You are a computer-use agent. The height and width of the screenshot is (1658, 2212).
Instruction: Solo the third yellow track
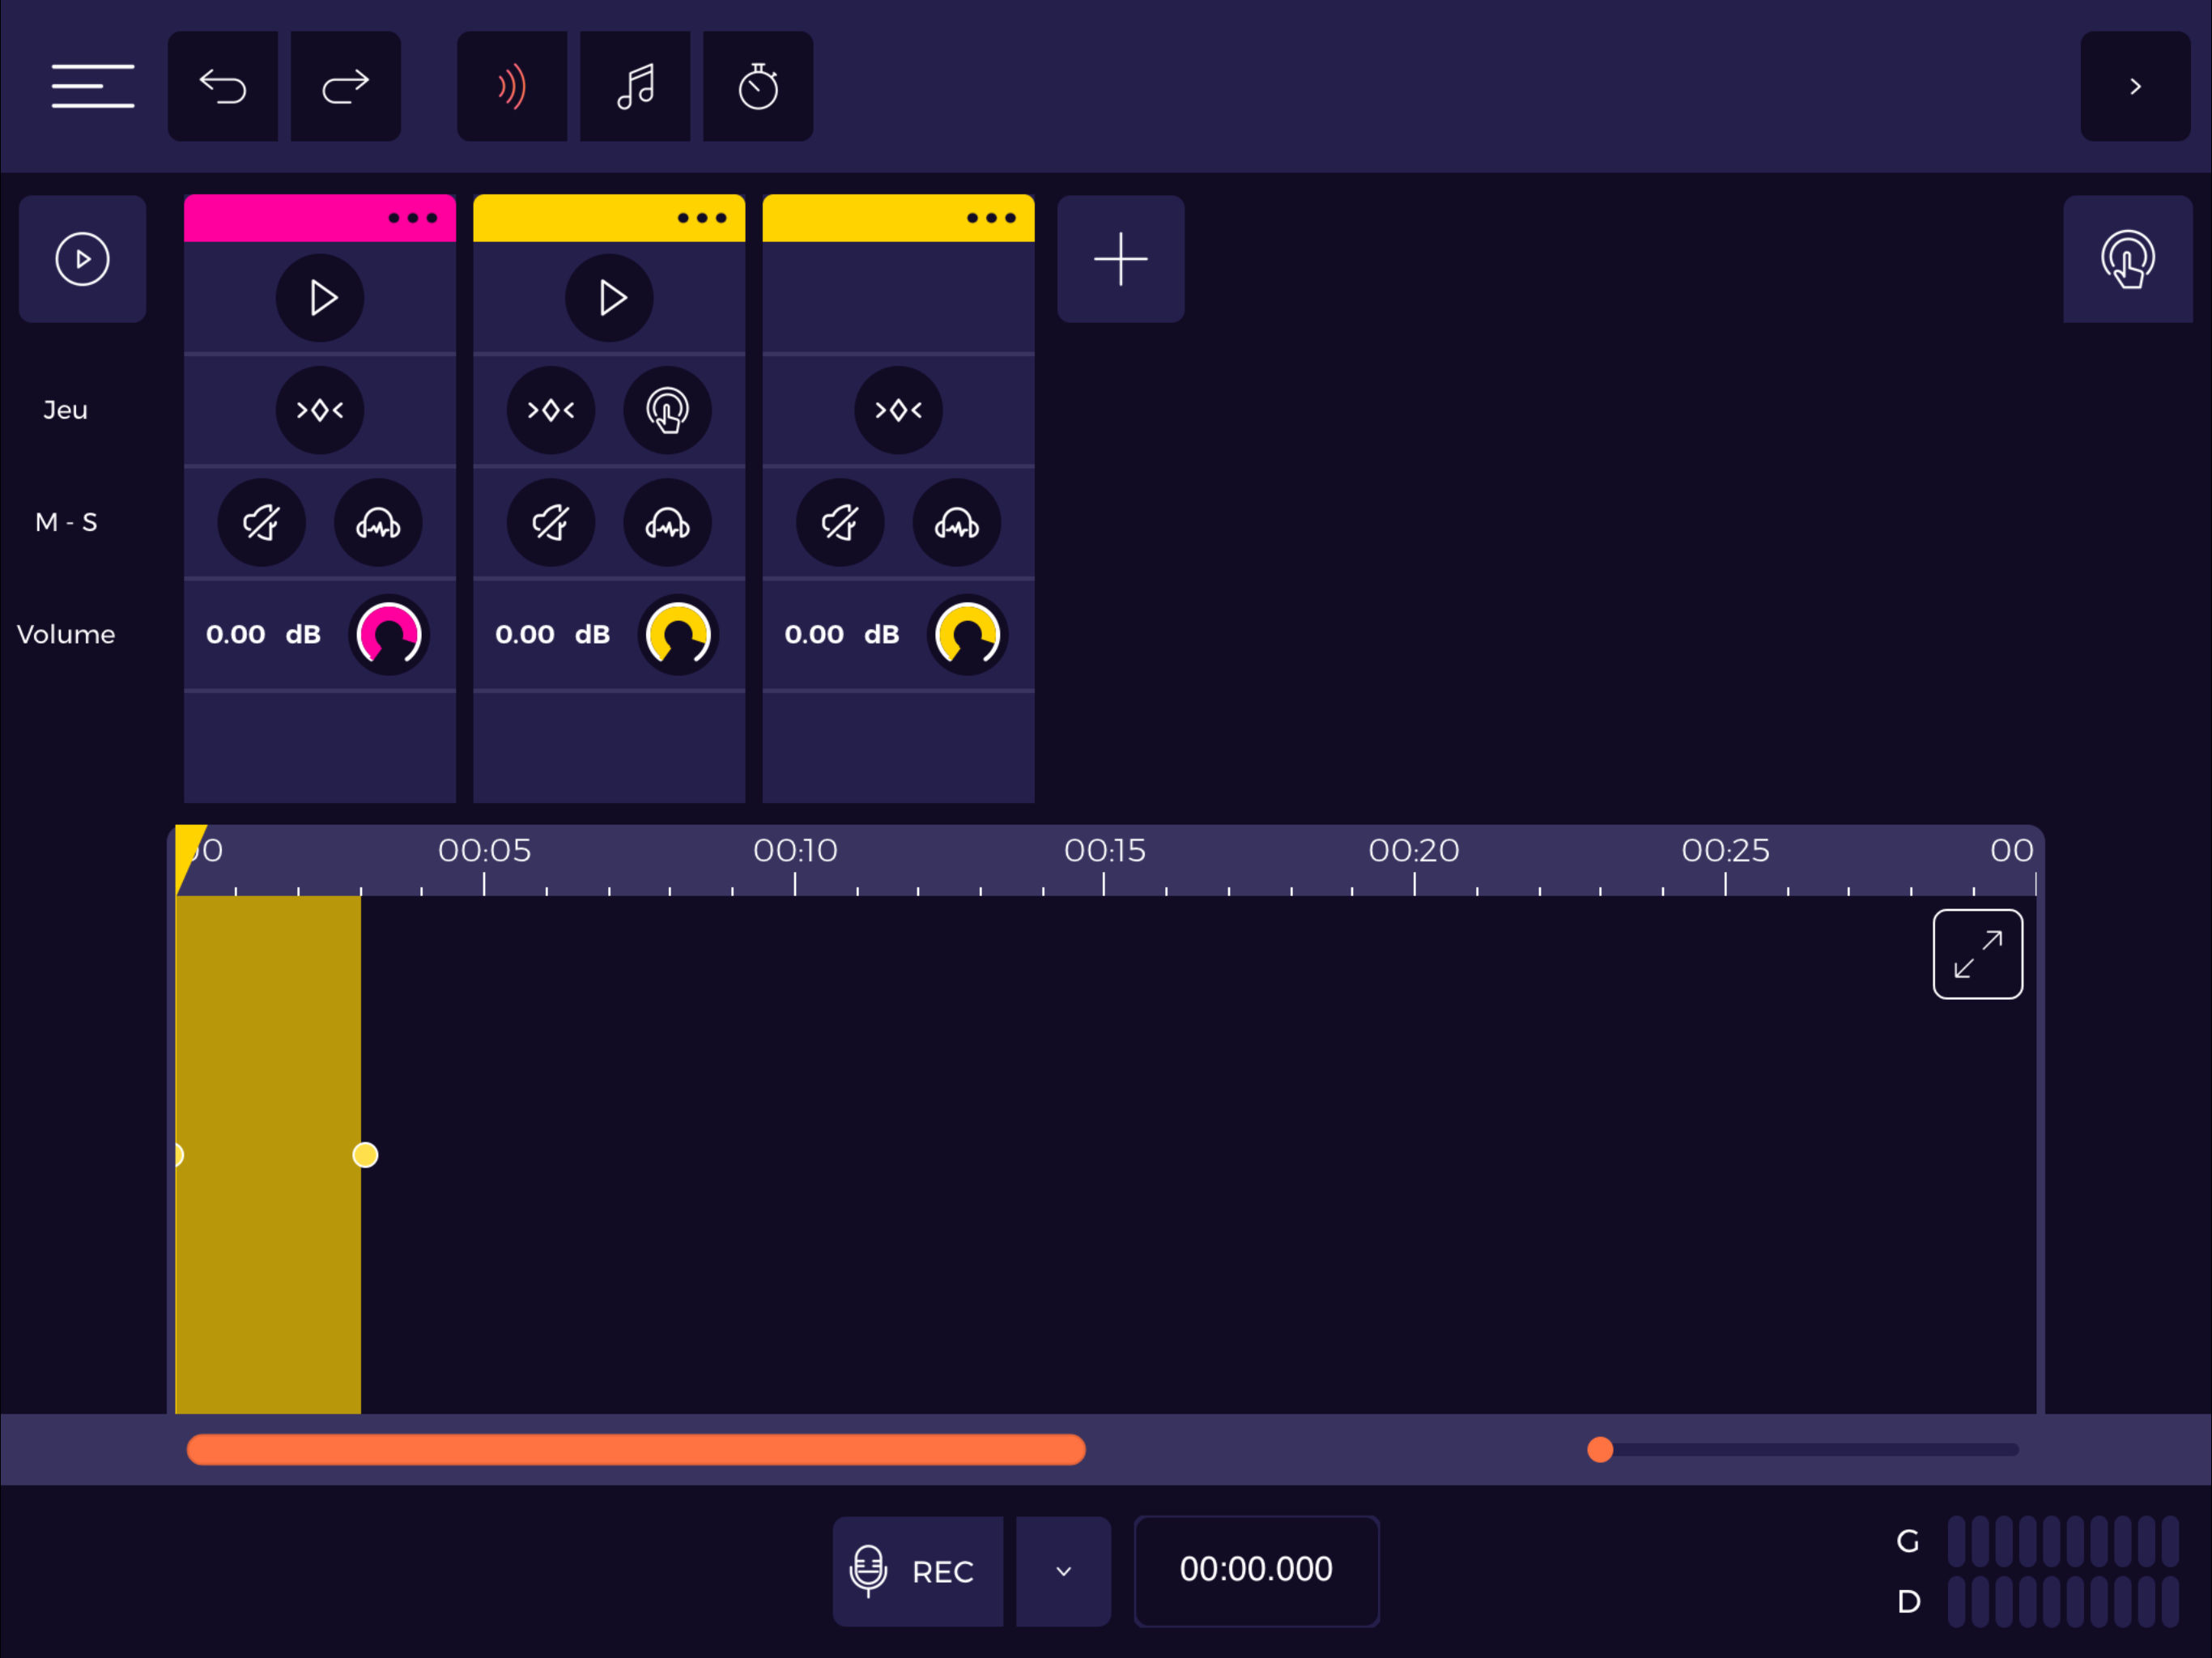point(956,522)
